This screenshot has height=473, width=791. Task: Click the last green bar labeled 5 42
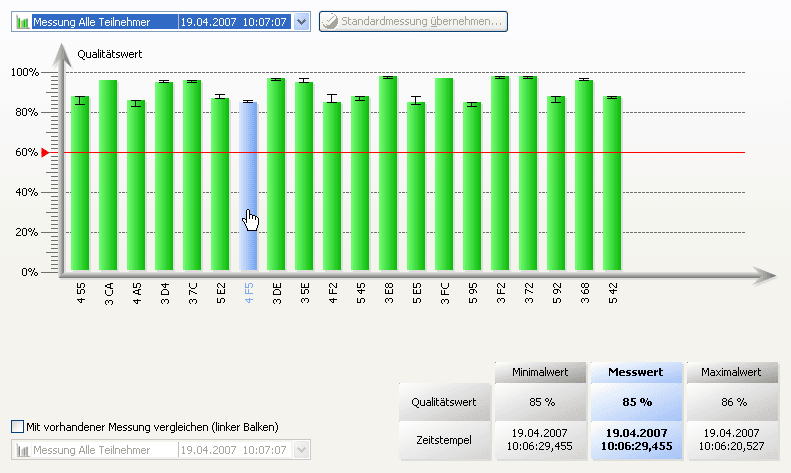pos(612,183)
